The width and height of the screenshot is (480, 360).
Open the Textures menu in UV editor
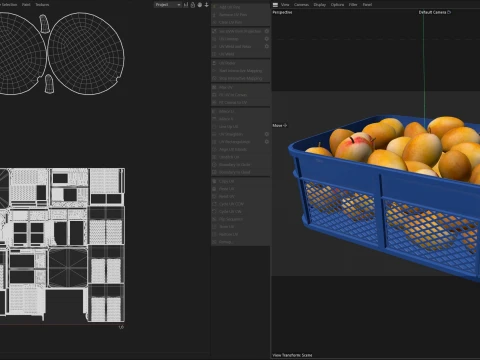point(42,5)
